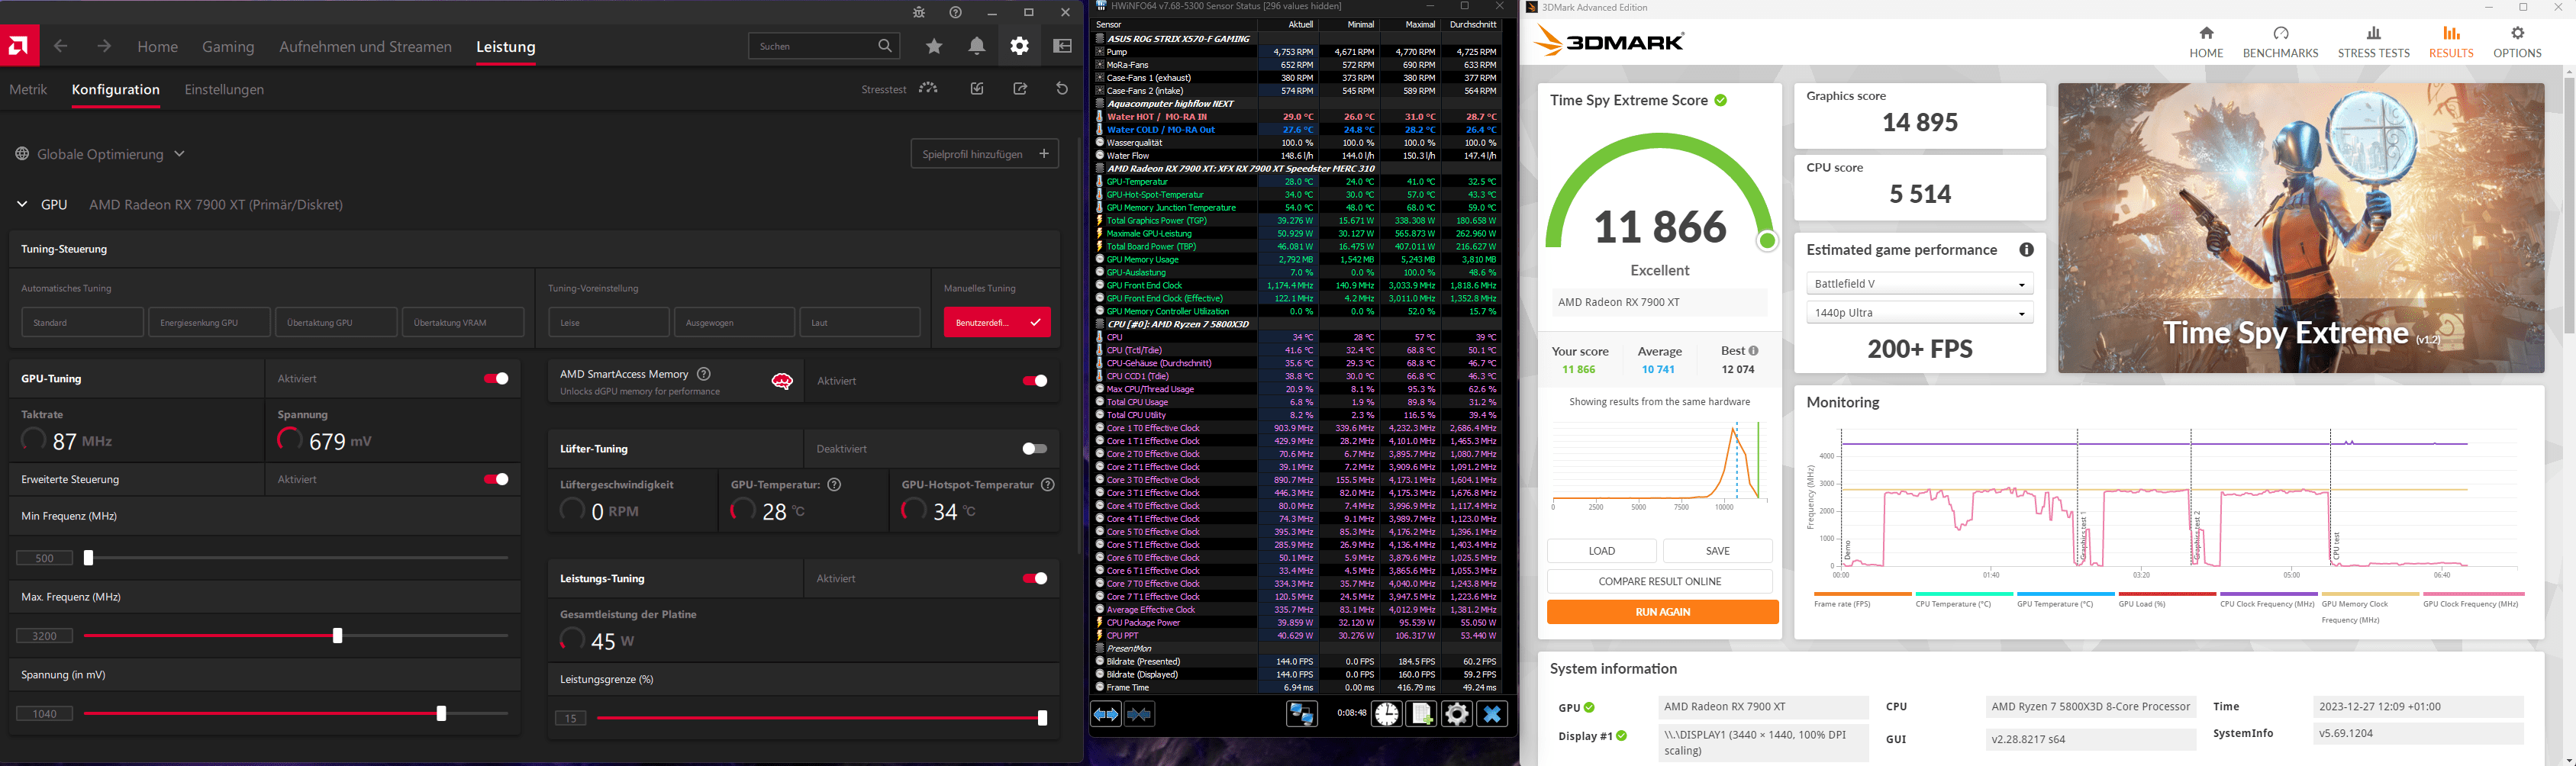Open the Battlefield V game dropdown

[1919, 284]
